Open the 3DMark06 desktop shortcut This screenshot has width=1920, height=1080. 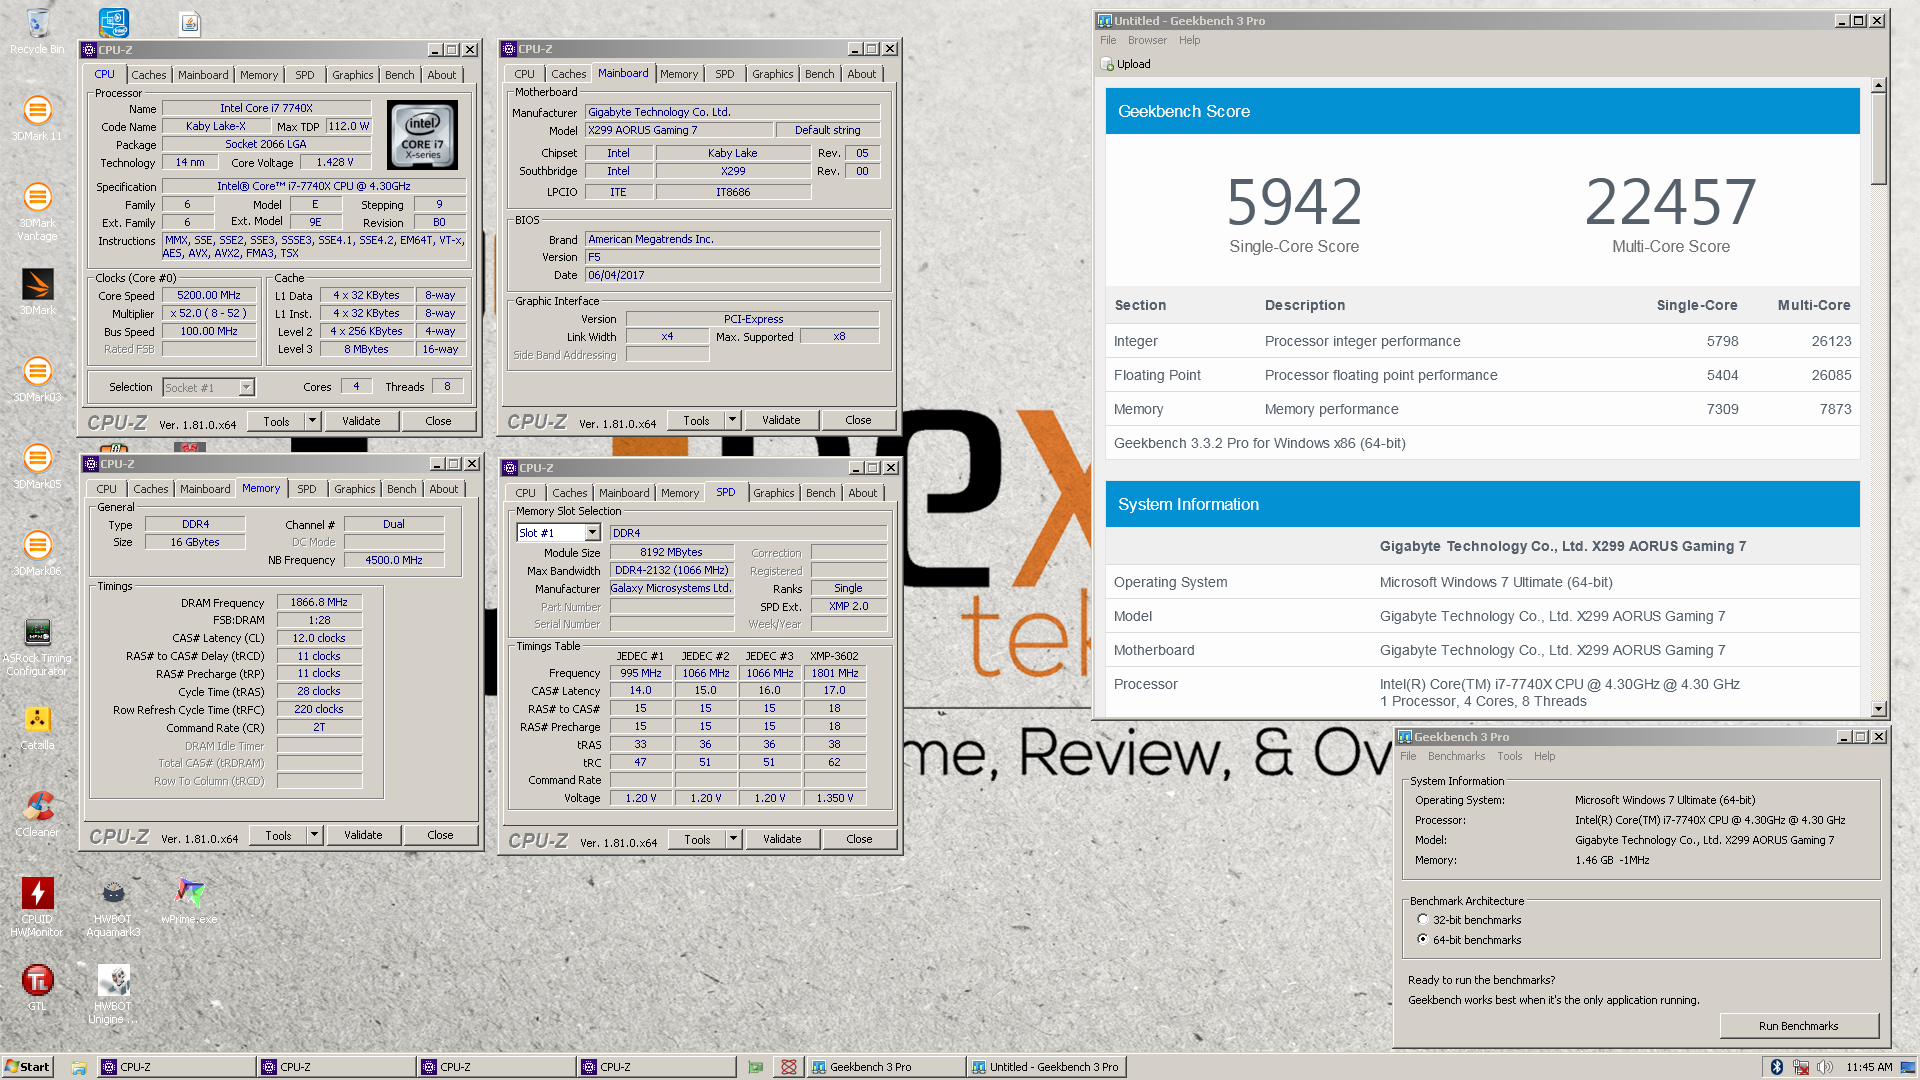pyautogui.click(x=37, y=553)
